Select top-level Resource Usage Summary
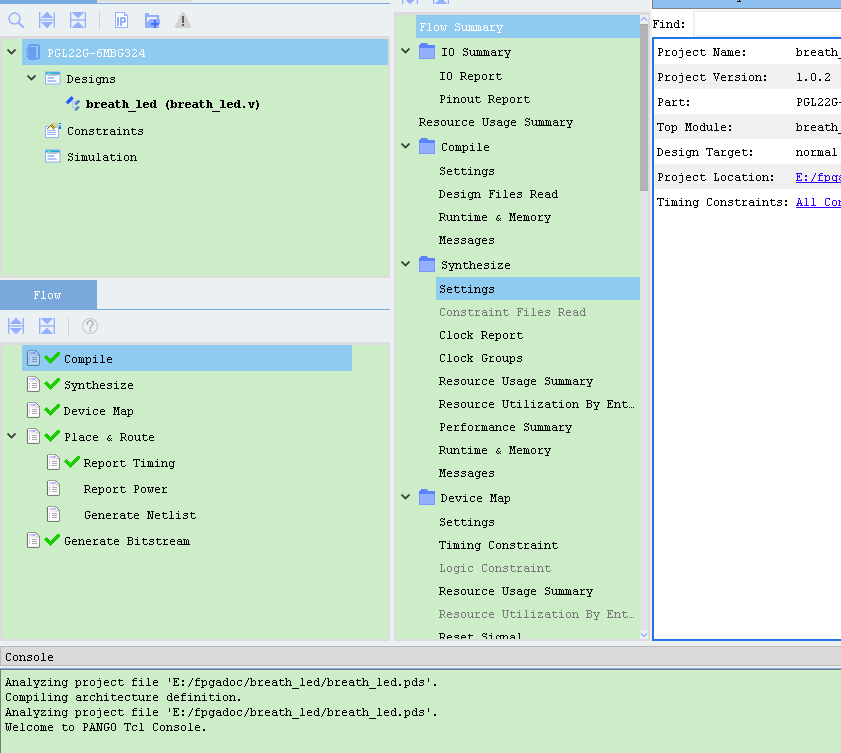841x753 pixels. pyautogui.click(x=496, y=122)
